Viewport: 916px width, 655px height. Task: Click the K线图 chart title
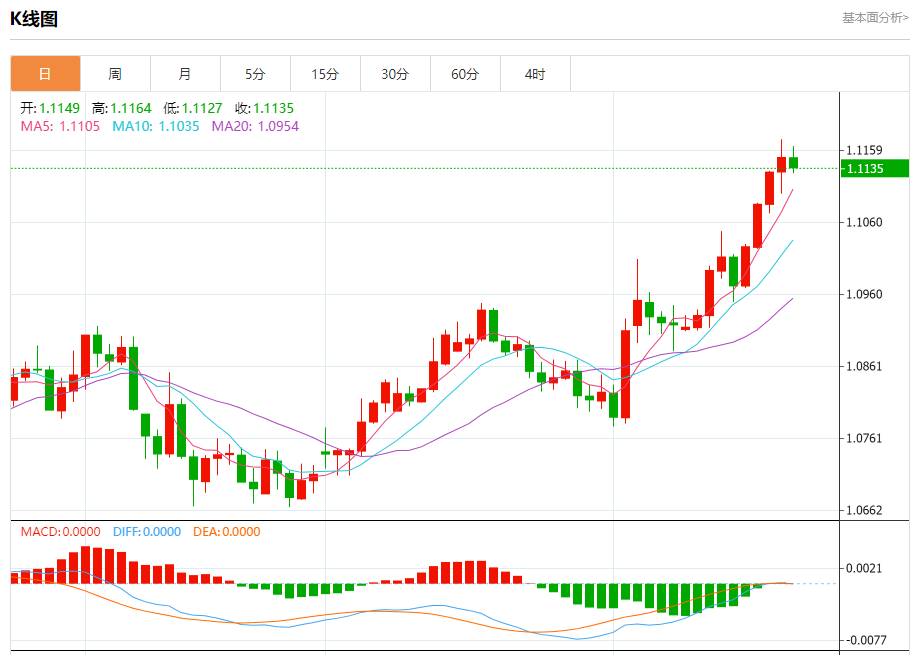(x=34, y=19)
